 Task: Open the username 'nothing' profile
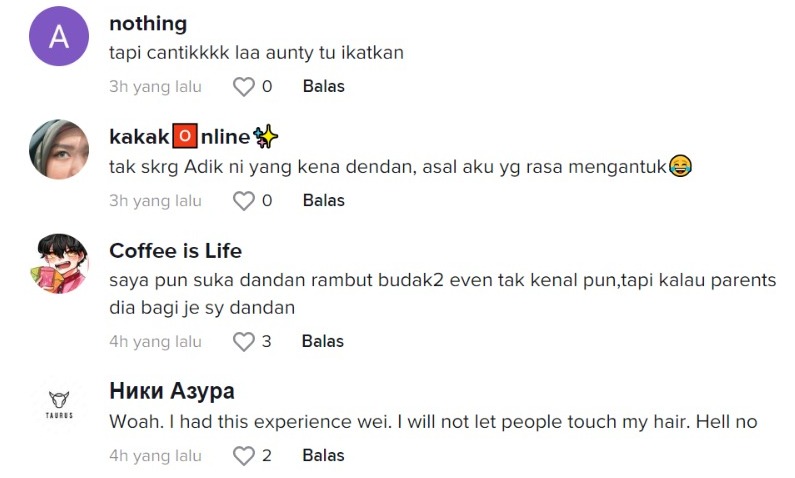(x=147, y=24)
